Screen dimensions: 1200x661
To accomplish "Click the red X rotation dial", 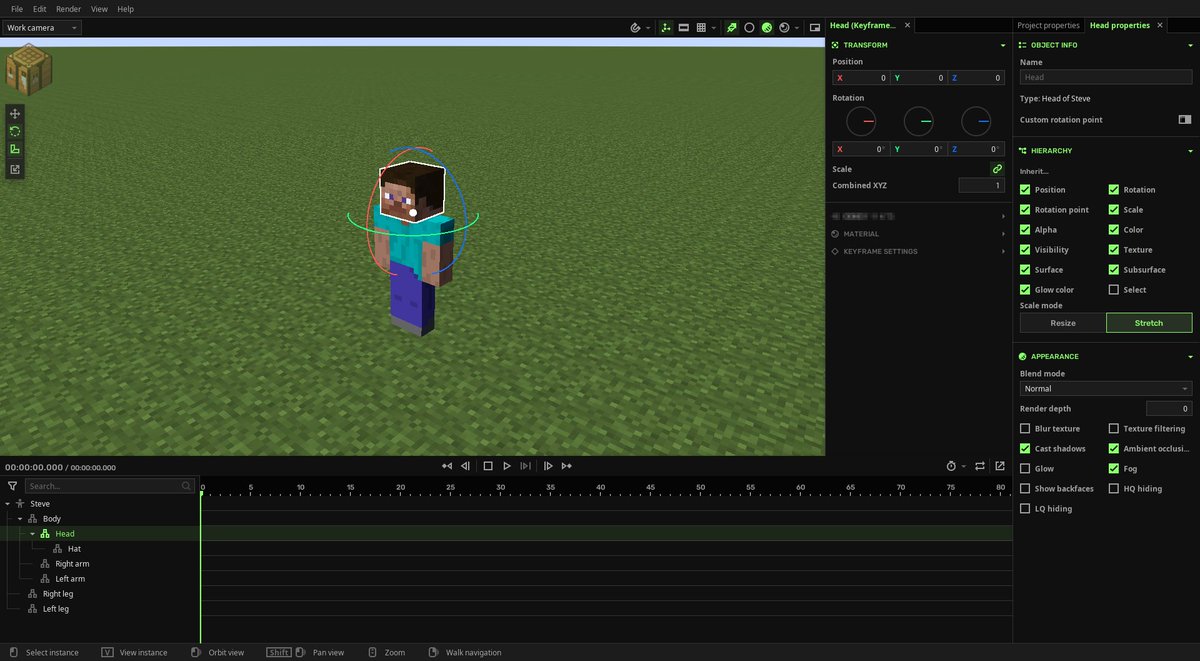I will tap(861, 122).
